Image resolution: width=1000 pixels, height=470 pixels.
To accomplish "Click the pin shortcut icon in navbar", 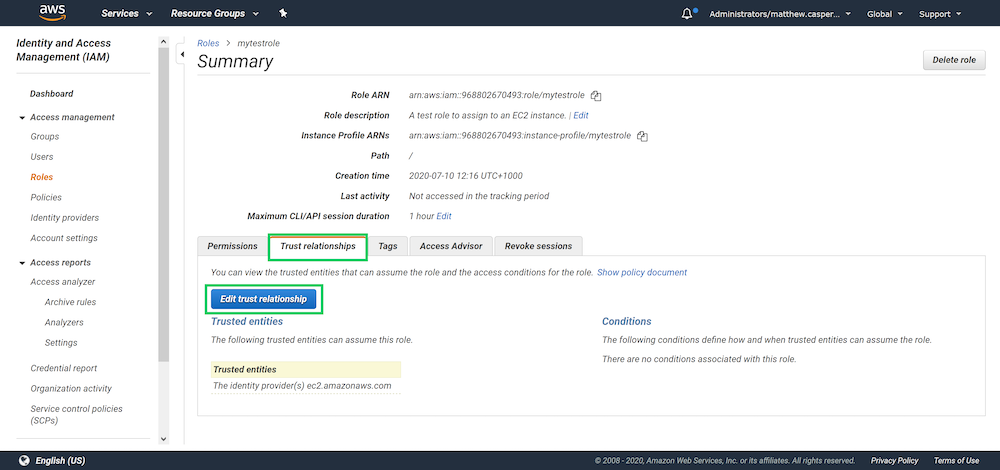I will (x=284, y=14).
